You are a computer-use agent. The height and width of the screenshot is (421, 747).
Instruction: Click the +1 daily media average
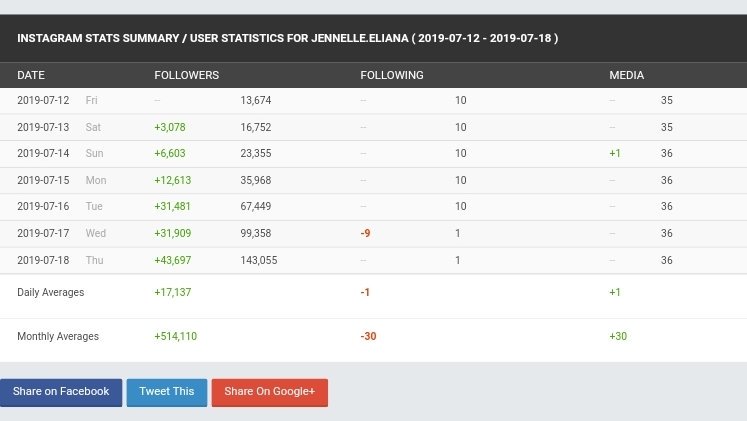[x=615, y=292]
